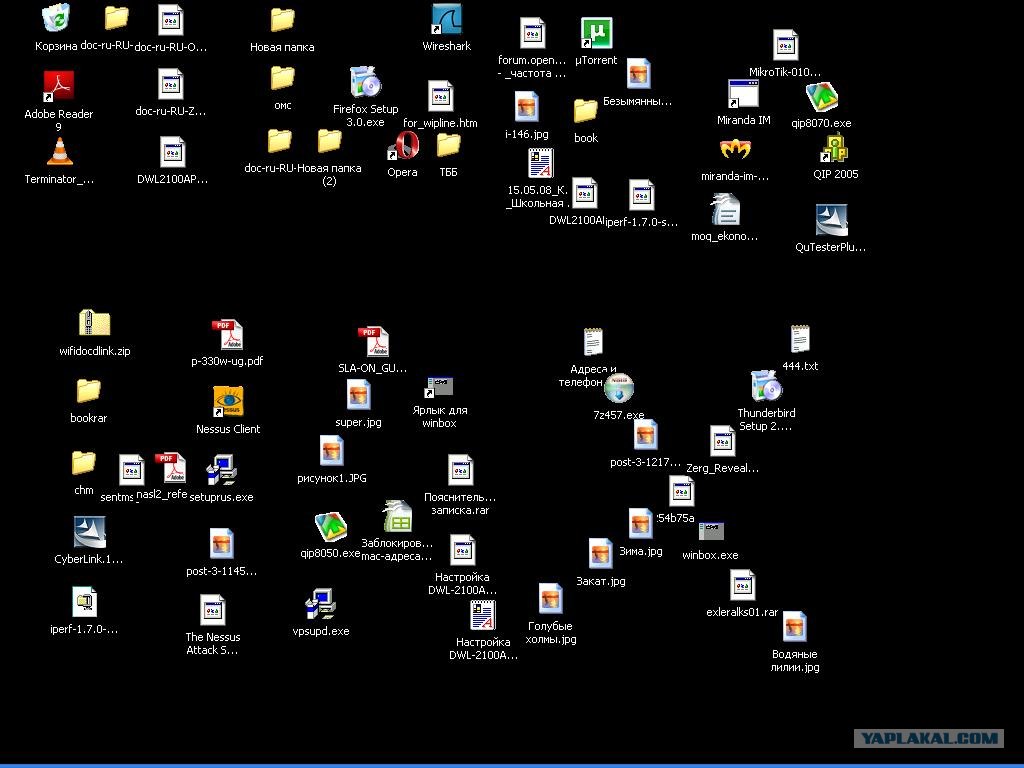Click the Thunderbird Setup installer icon

(x=766, y=385)
